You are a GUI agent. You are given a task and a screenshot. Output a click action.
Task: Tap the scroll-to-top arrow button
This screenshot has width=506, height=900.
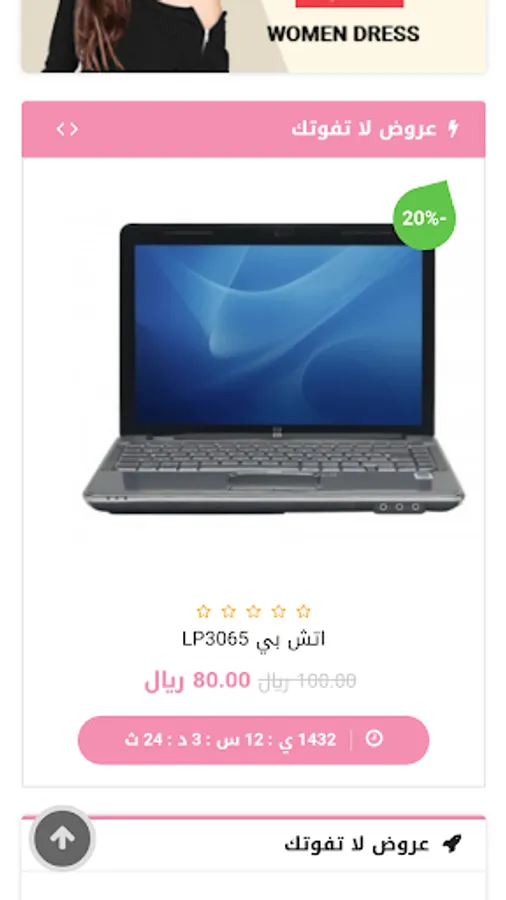tap(63, 840)
